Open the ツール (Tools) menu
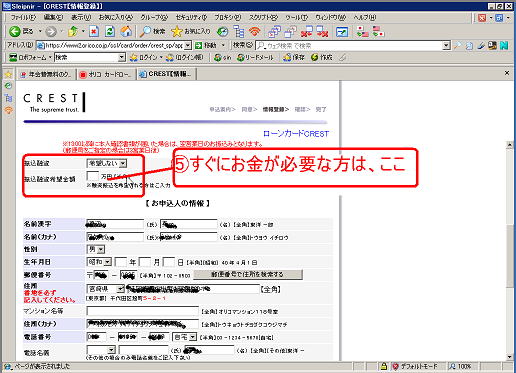Viewport: 516px width, 373px height. (296, 17)
